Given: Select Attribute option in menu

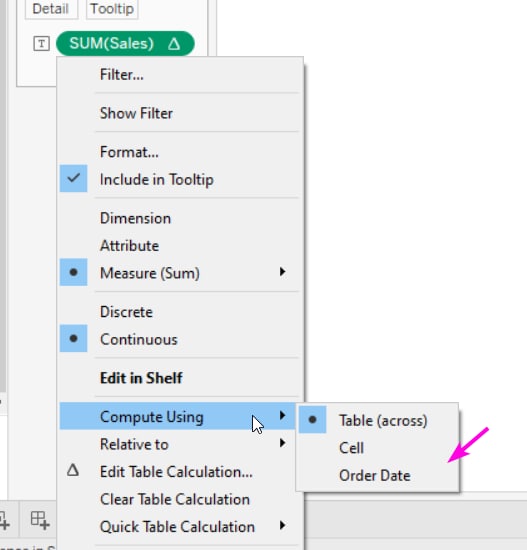Looking at the screenshot, I should (179, 246).
